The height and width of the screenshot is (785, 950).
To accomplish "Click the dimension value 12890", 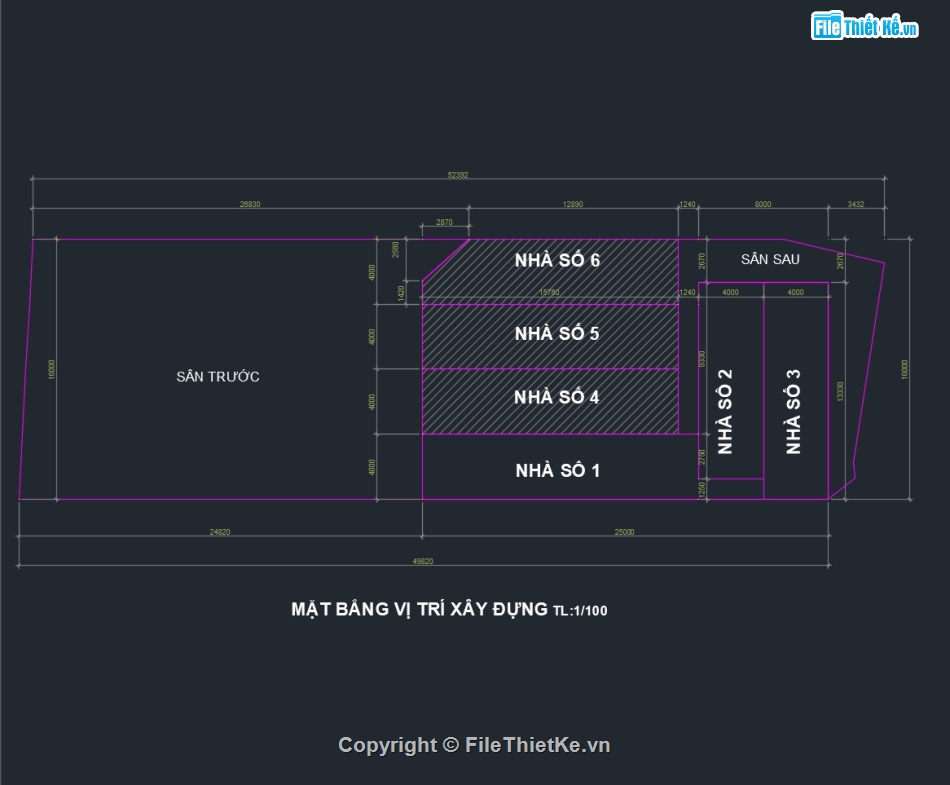I will 573,204.
